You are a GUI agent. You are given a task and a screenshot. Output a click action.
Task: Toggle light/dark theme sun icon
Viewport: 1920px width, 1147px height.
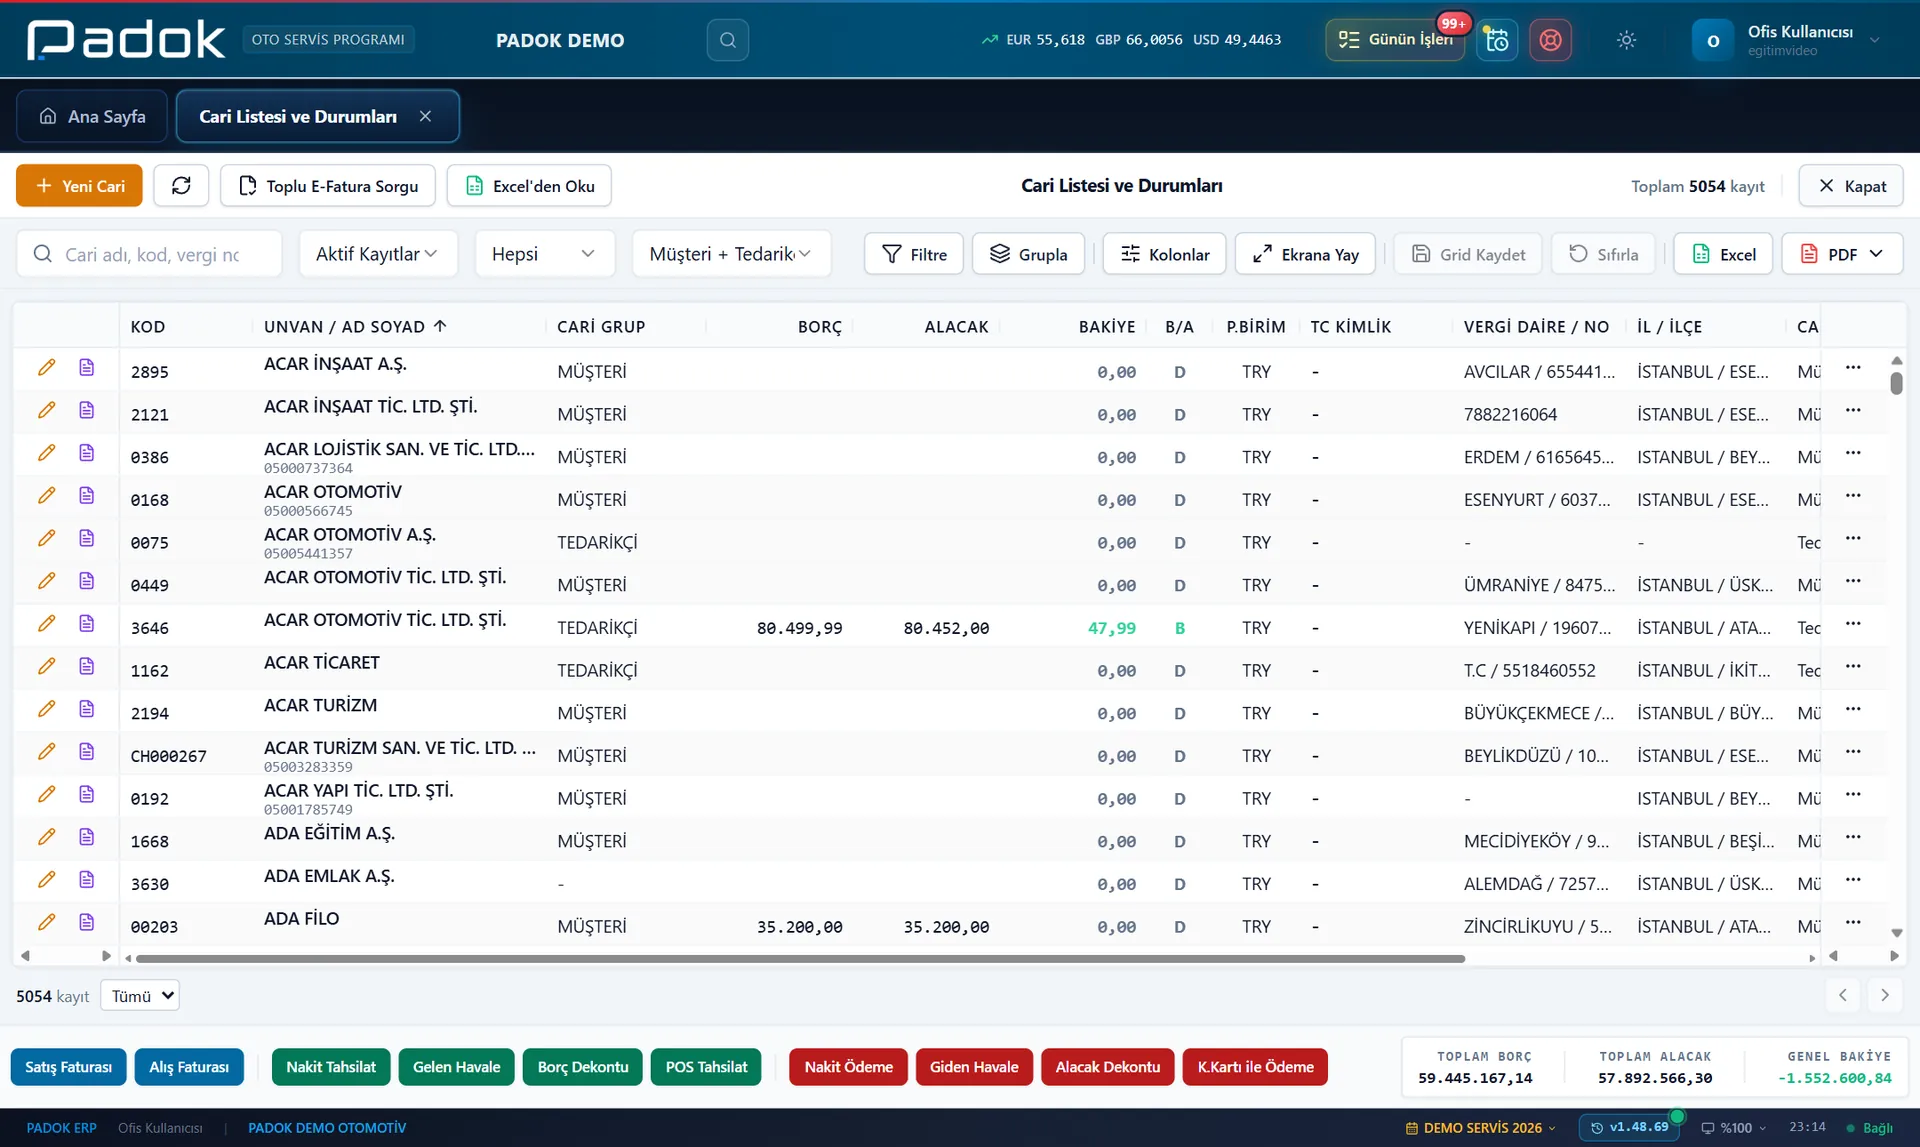[1626, 40]
